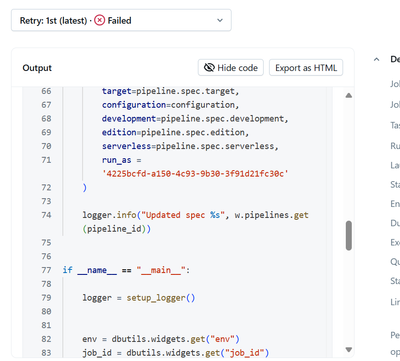Click line number 74
400x361 pixels.
click(x=46, y=215)
